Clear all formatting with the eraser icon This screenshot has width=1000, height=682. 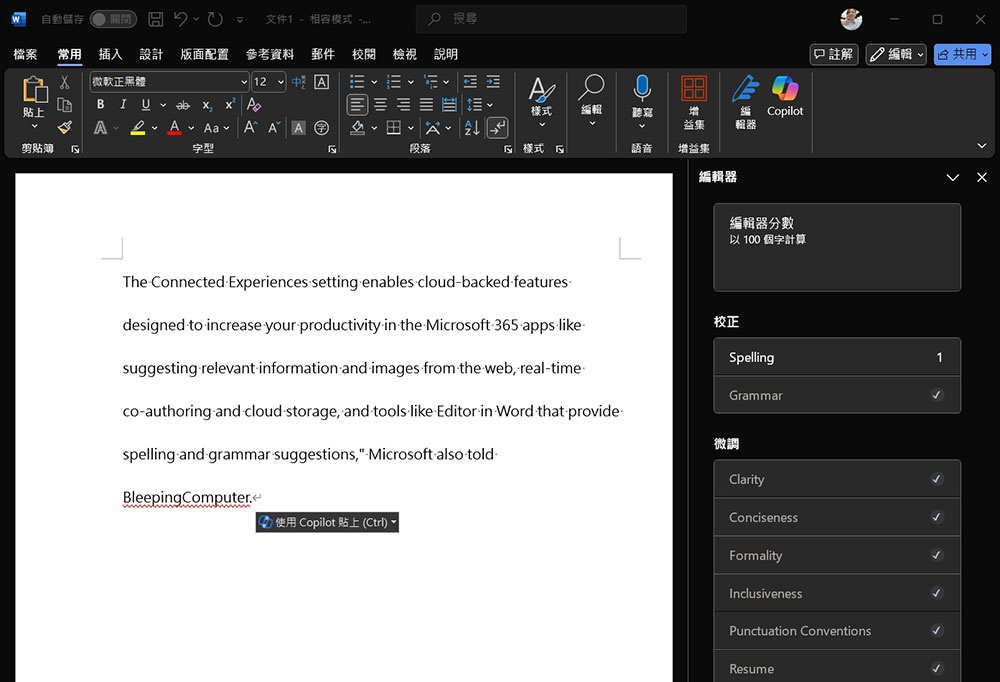click(254, 105)
